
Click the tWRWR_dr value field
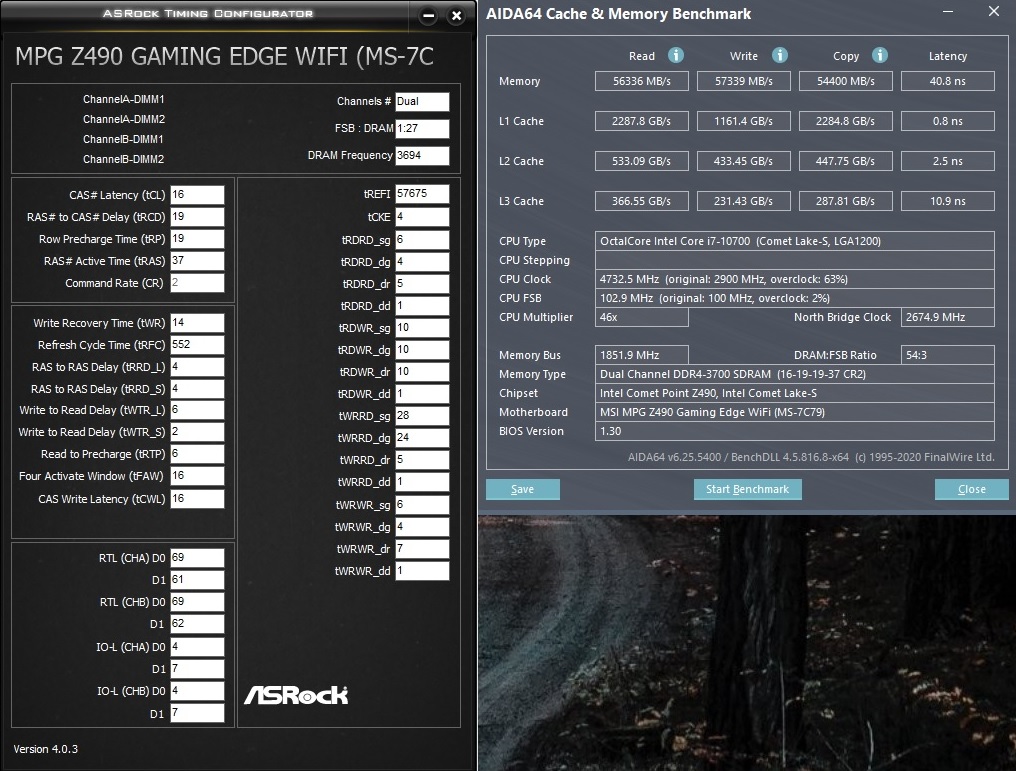pyautogui.click(x=422, y=549)
